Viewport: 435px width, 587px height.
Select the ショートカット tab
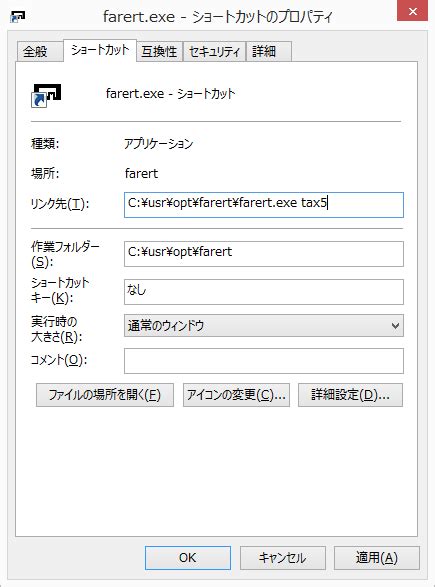tap(100, 50)
